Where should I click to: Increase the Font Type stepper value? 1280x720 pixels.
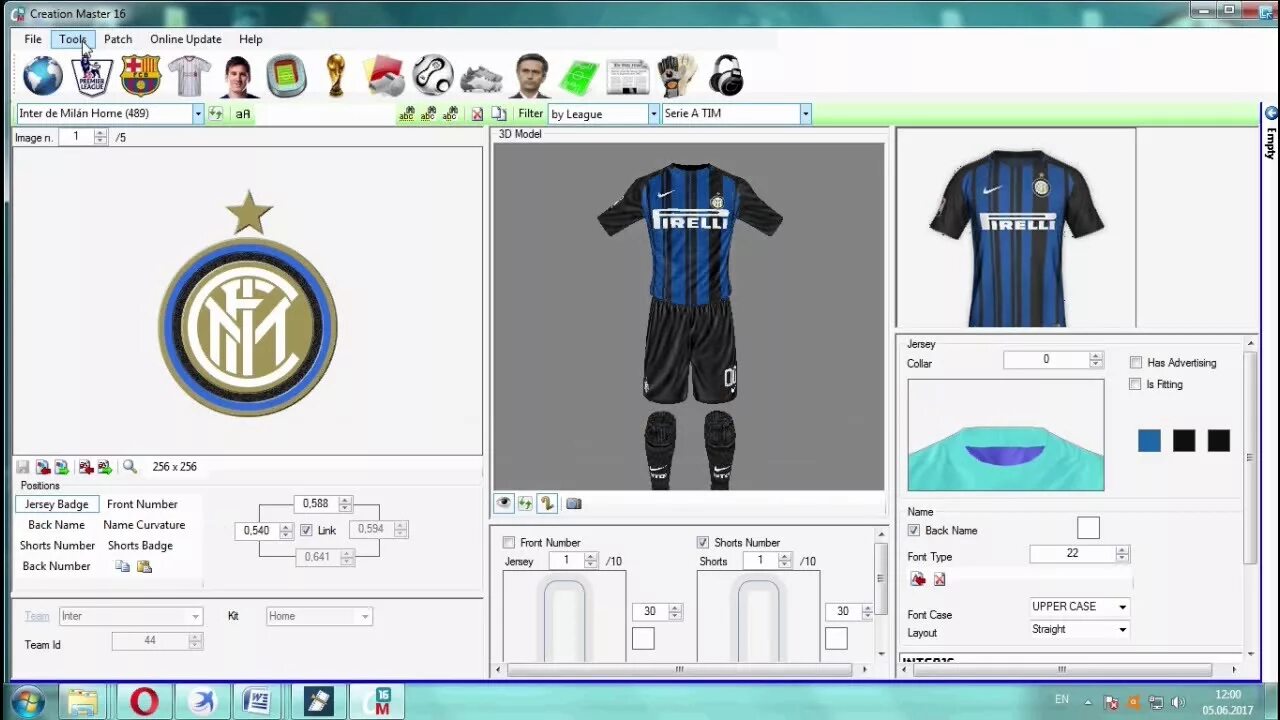(1121, 550)
